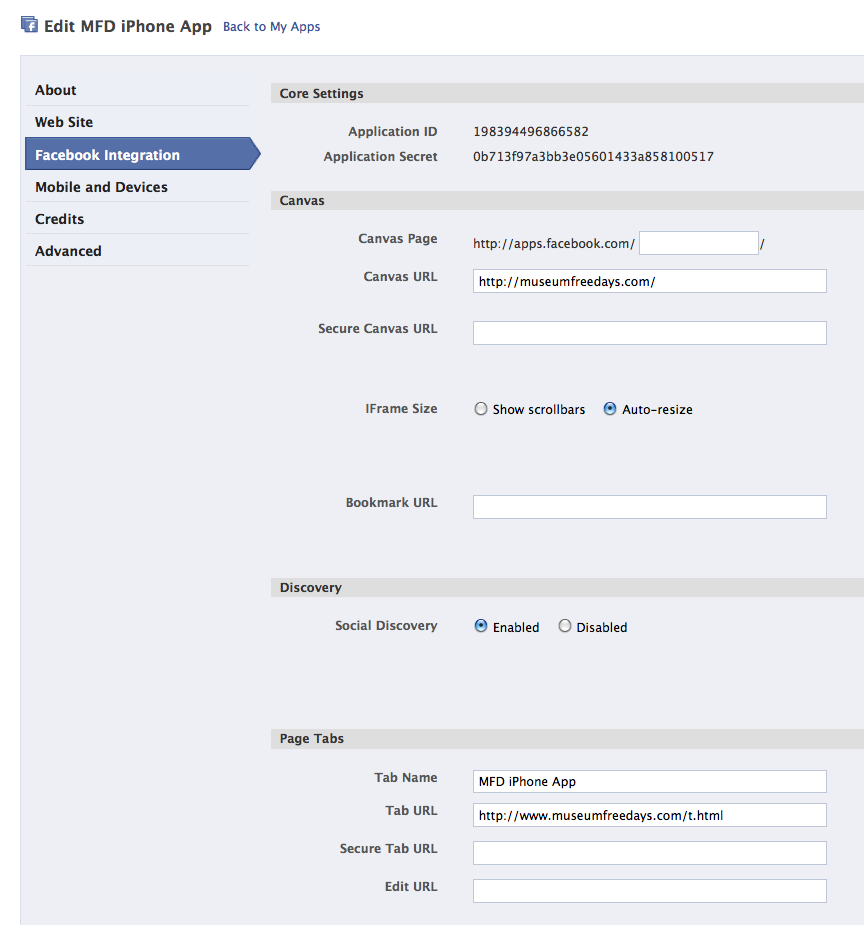The width and height of the screenshot is (864, 925).
Task: Go back to My Apps
Action: click(x=271, y=27)
